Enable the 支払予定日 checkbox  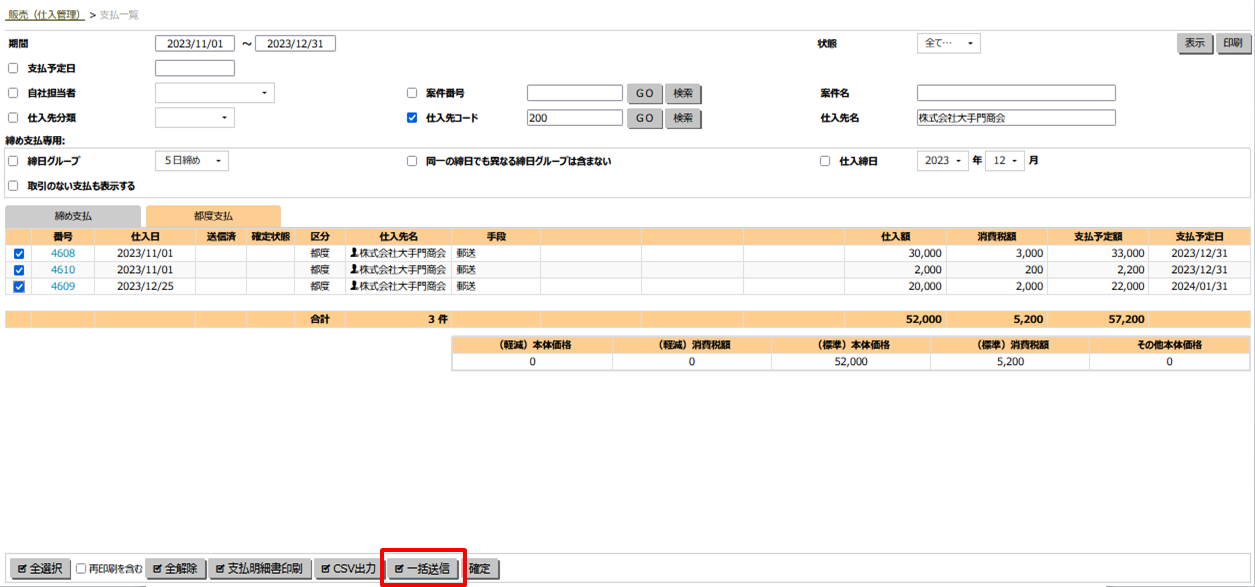[13, 68]
